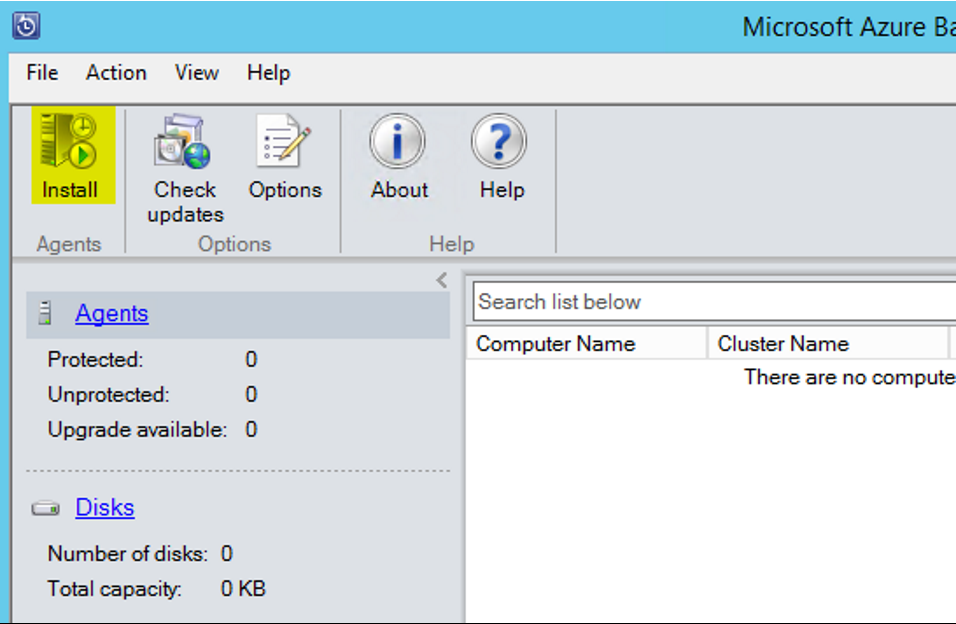Open the File menu
The width and height of the screenshot is (956, 624).
[42, 73]
